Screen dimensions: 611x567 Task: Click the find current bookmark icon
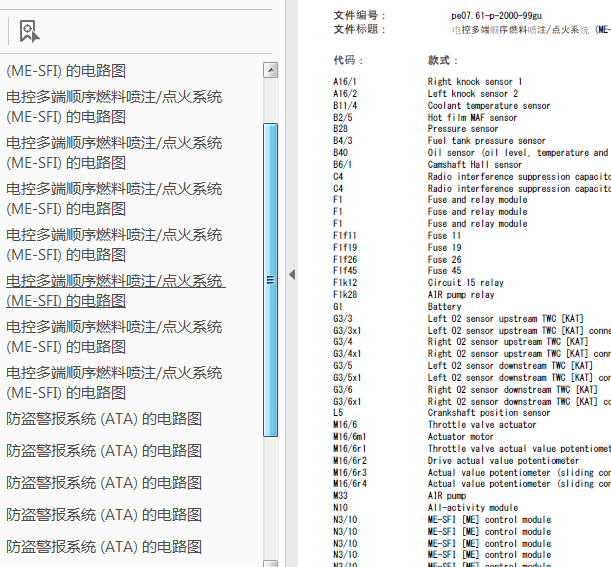click(29, 31)
